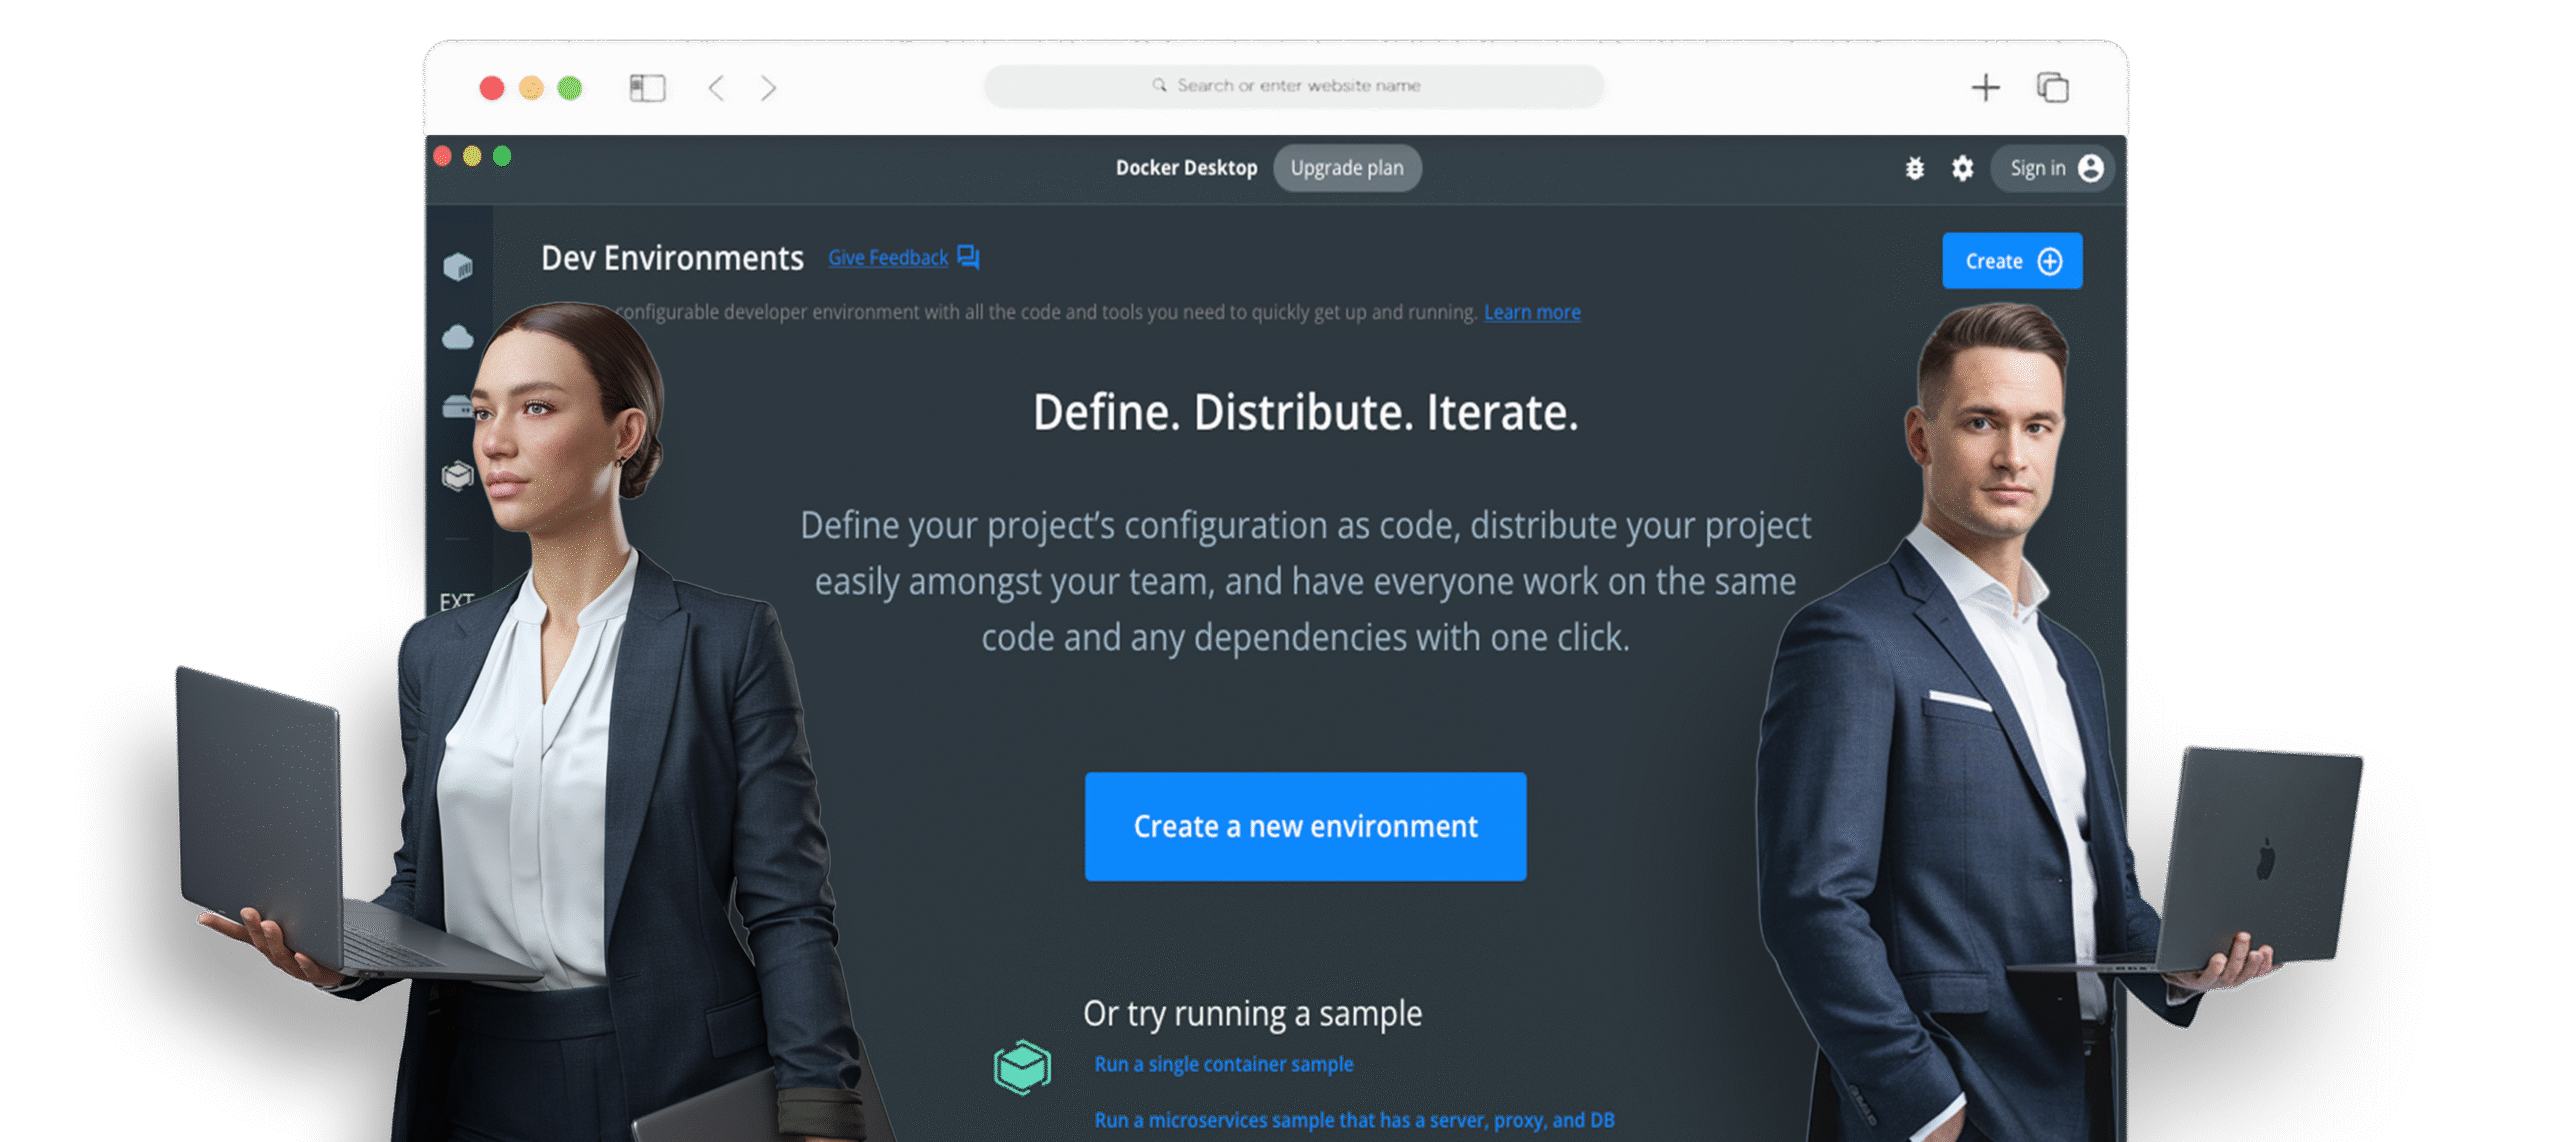Show the browser tab overview

click(x=2053, y=88)
